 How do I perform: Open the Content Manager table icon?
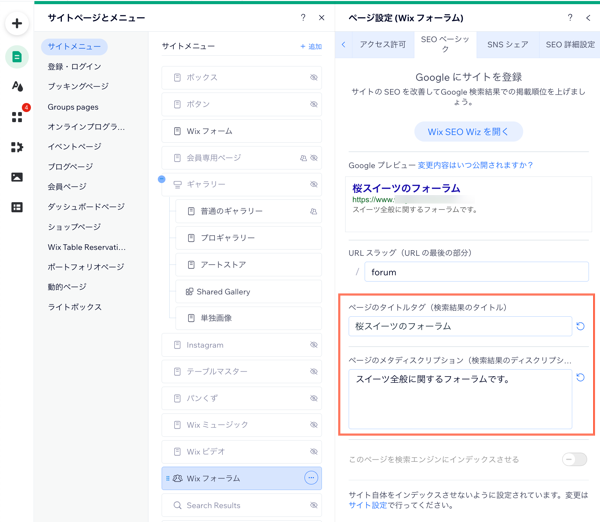17,207
